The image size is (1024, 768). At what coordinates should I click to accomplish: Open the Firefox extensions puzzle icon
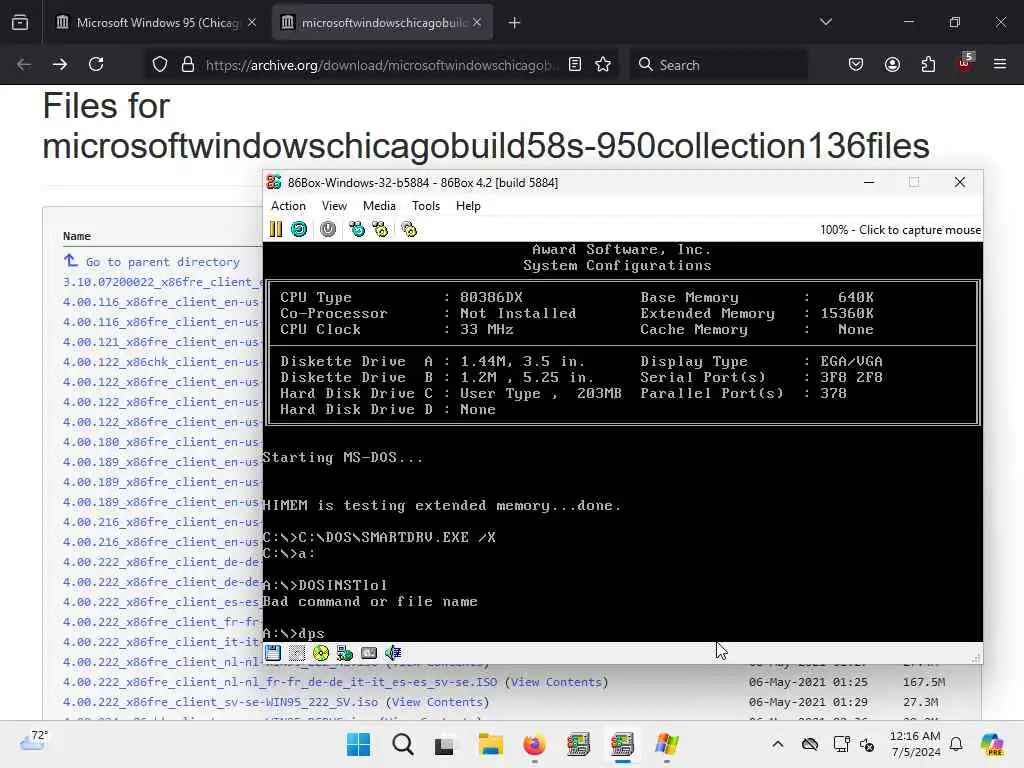click(928, 65)
